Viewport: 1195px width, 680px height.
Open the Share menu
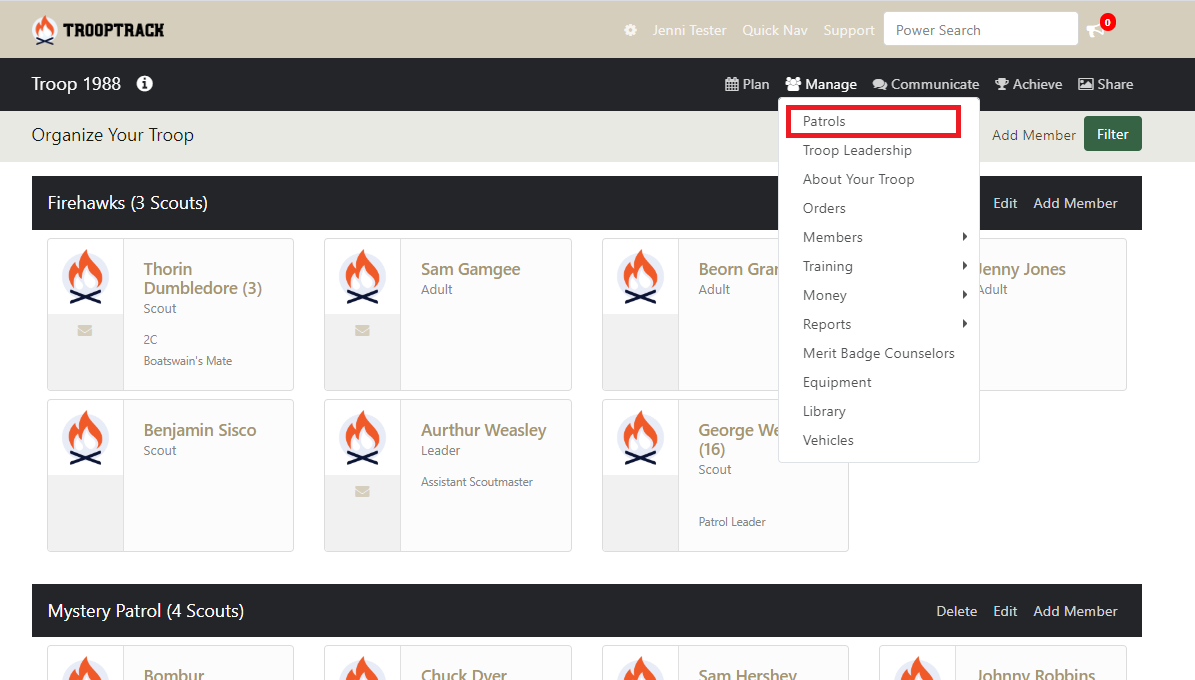[x=1106, y=84]
